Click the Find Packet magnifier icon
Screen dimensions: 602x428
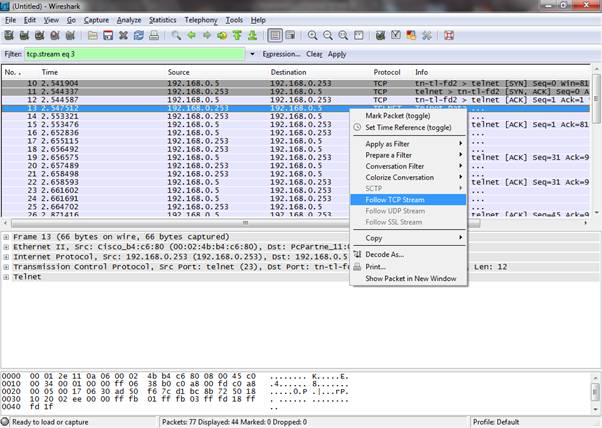coord(177,36)
